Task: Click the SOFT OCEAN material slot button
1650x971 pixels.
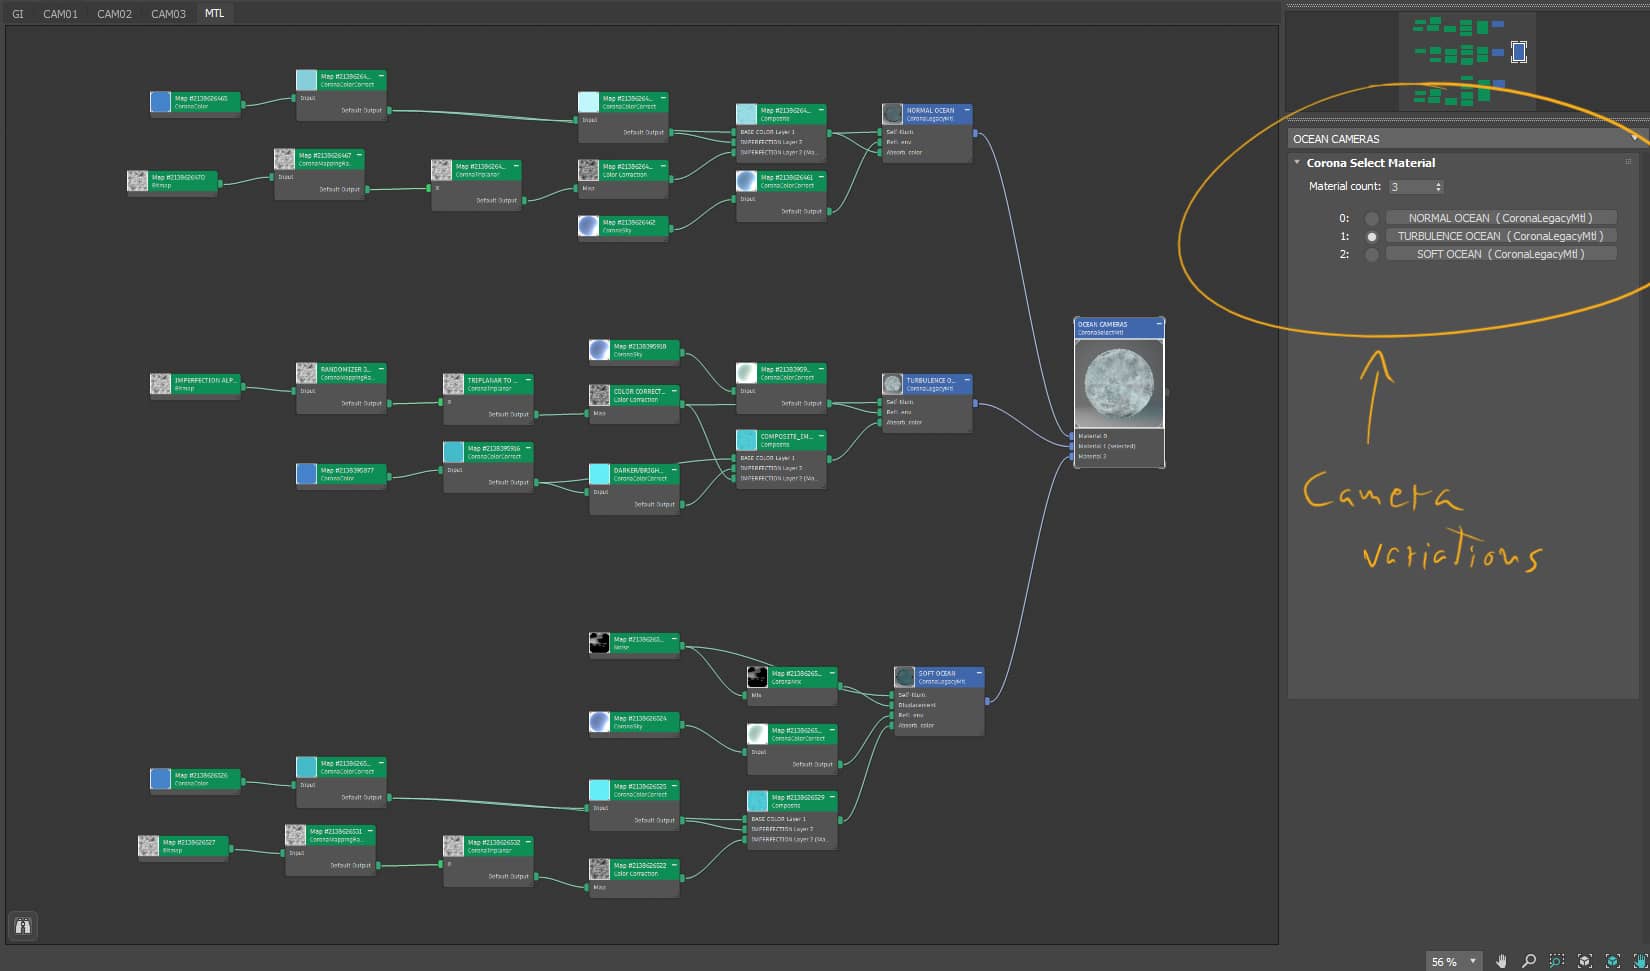Action: pos(1500,255)
